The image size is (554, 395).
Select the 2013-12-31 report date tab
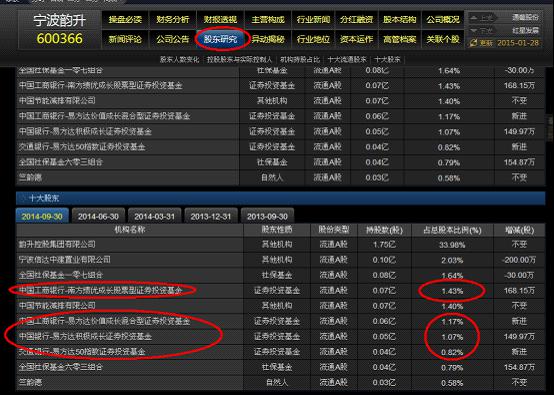coord(211,216)
